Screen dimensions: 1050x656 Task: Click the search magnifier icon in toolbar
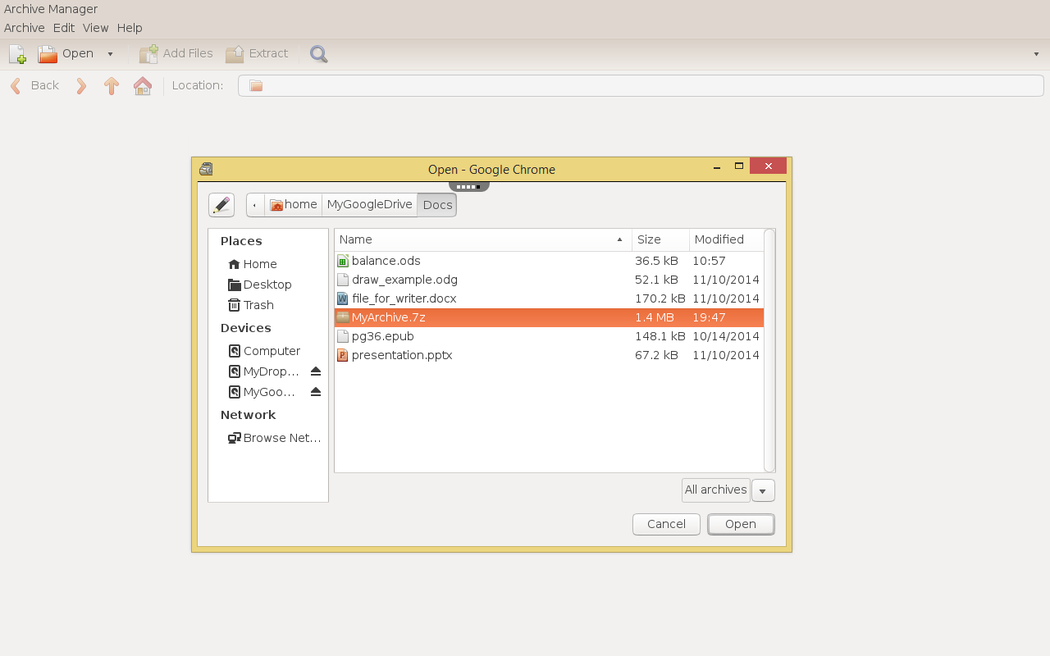(318, 54)
